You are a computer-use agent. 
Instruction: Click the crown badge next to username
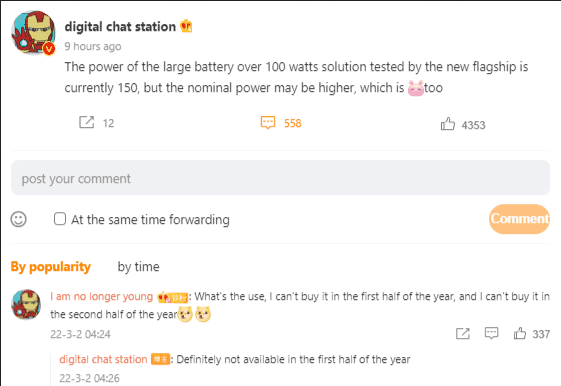coord(186,26)
